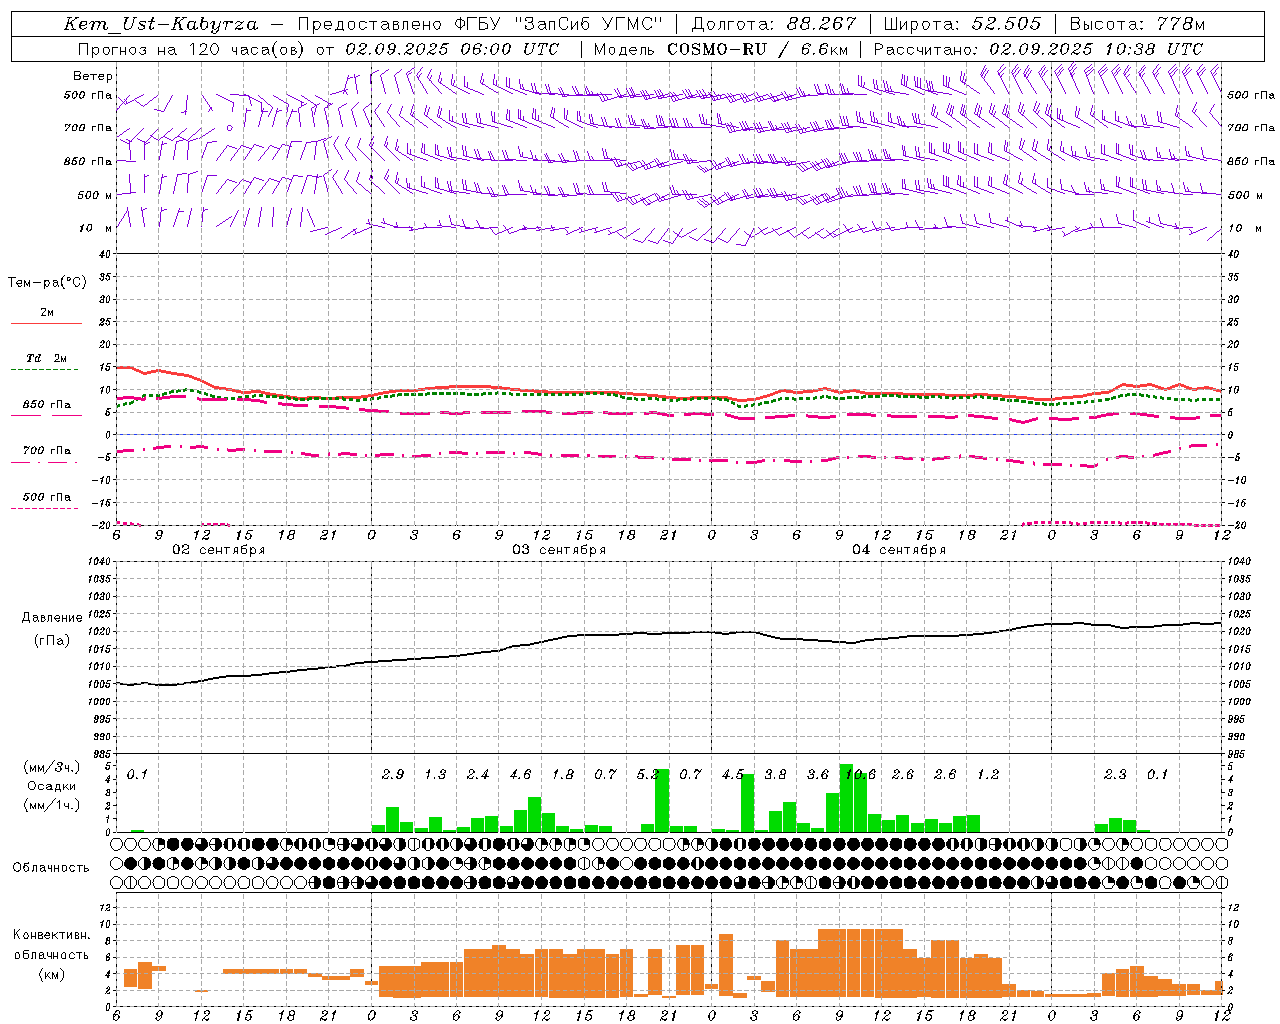Click the Тем-ра(°C) panel label

[x=47, y=283]
